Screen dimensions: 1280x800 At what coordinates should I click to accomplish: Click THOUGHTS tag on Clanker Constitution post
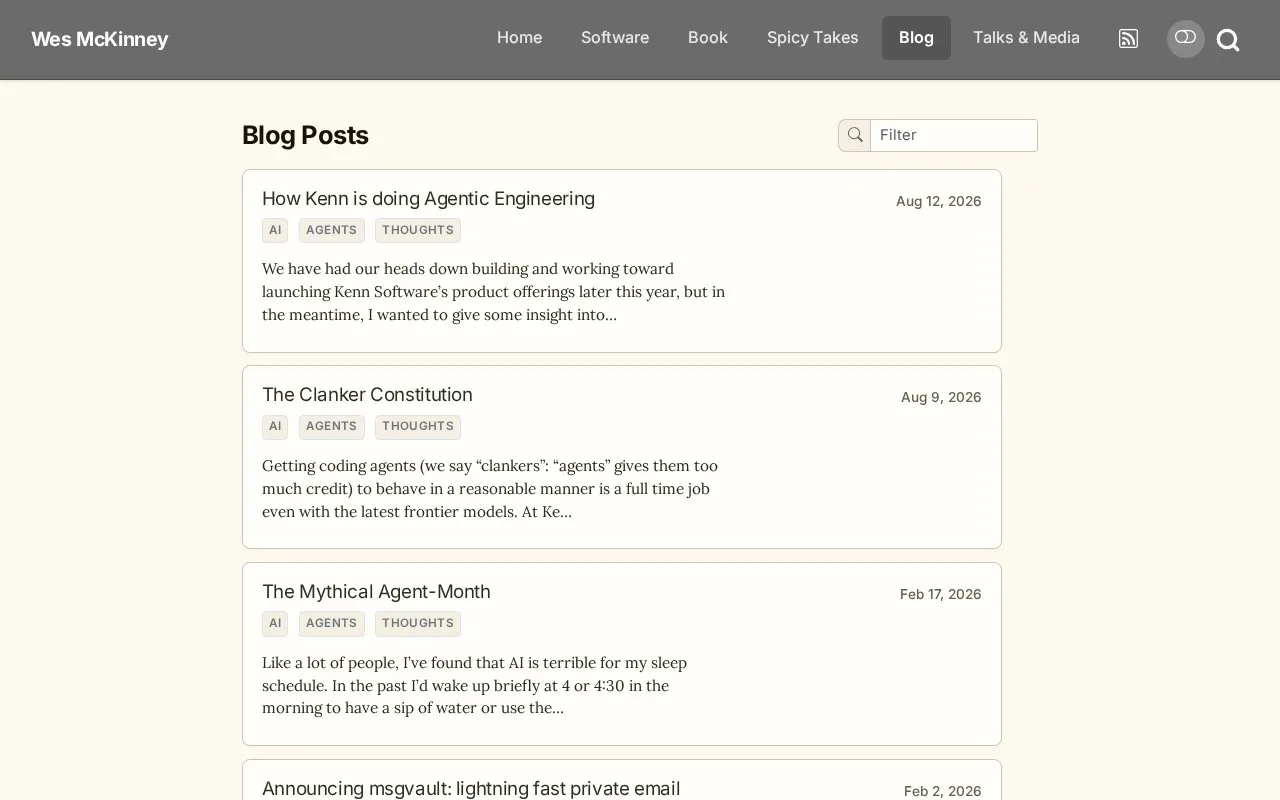(x=418, y=426)
